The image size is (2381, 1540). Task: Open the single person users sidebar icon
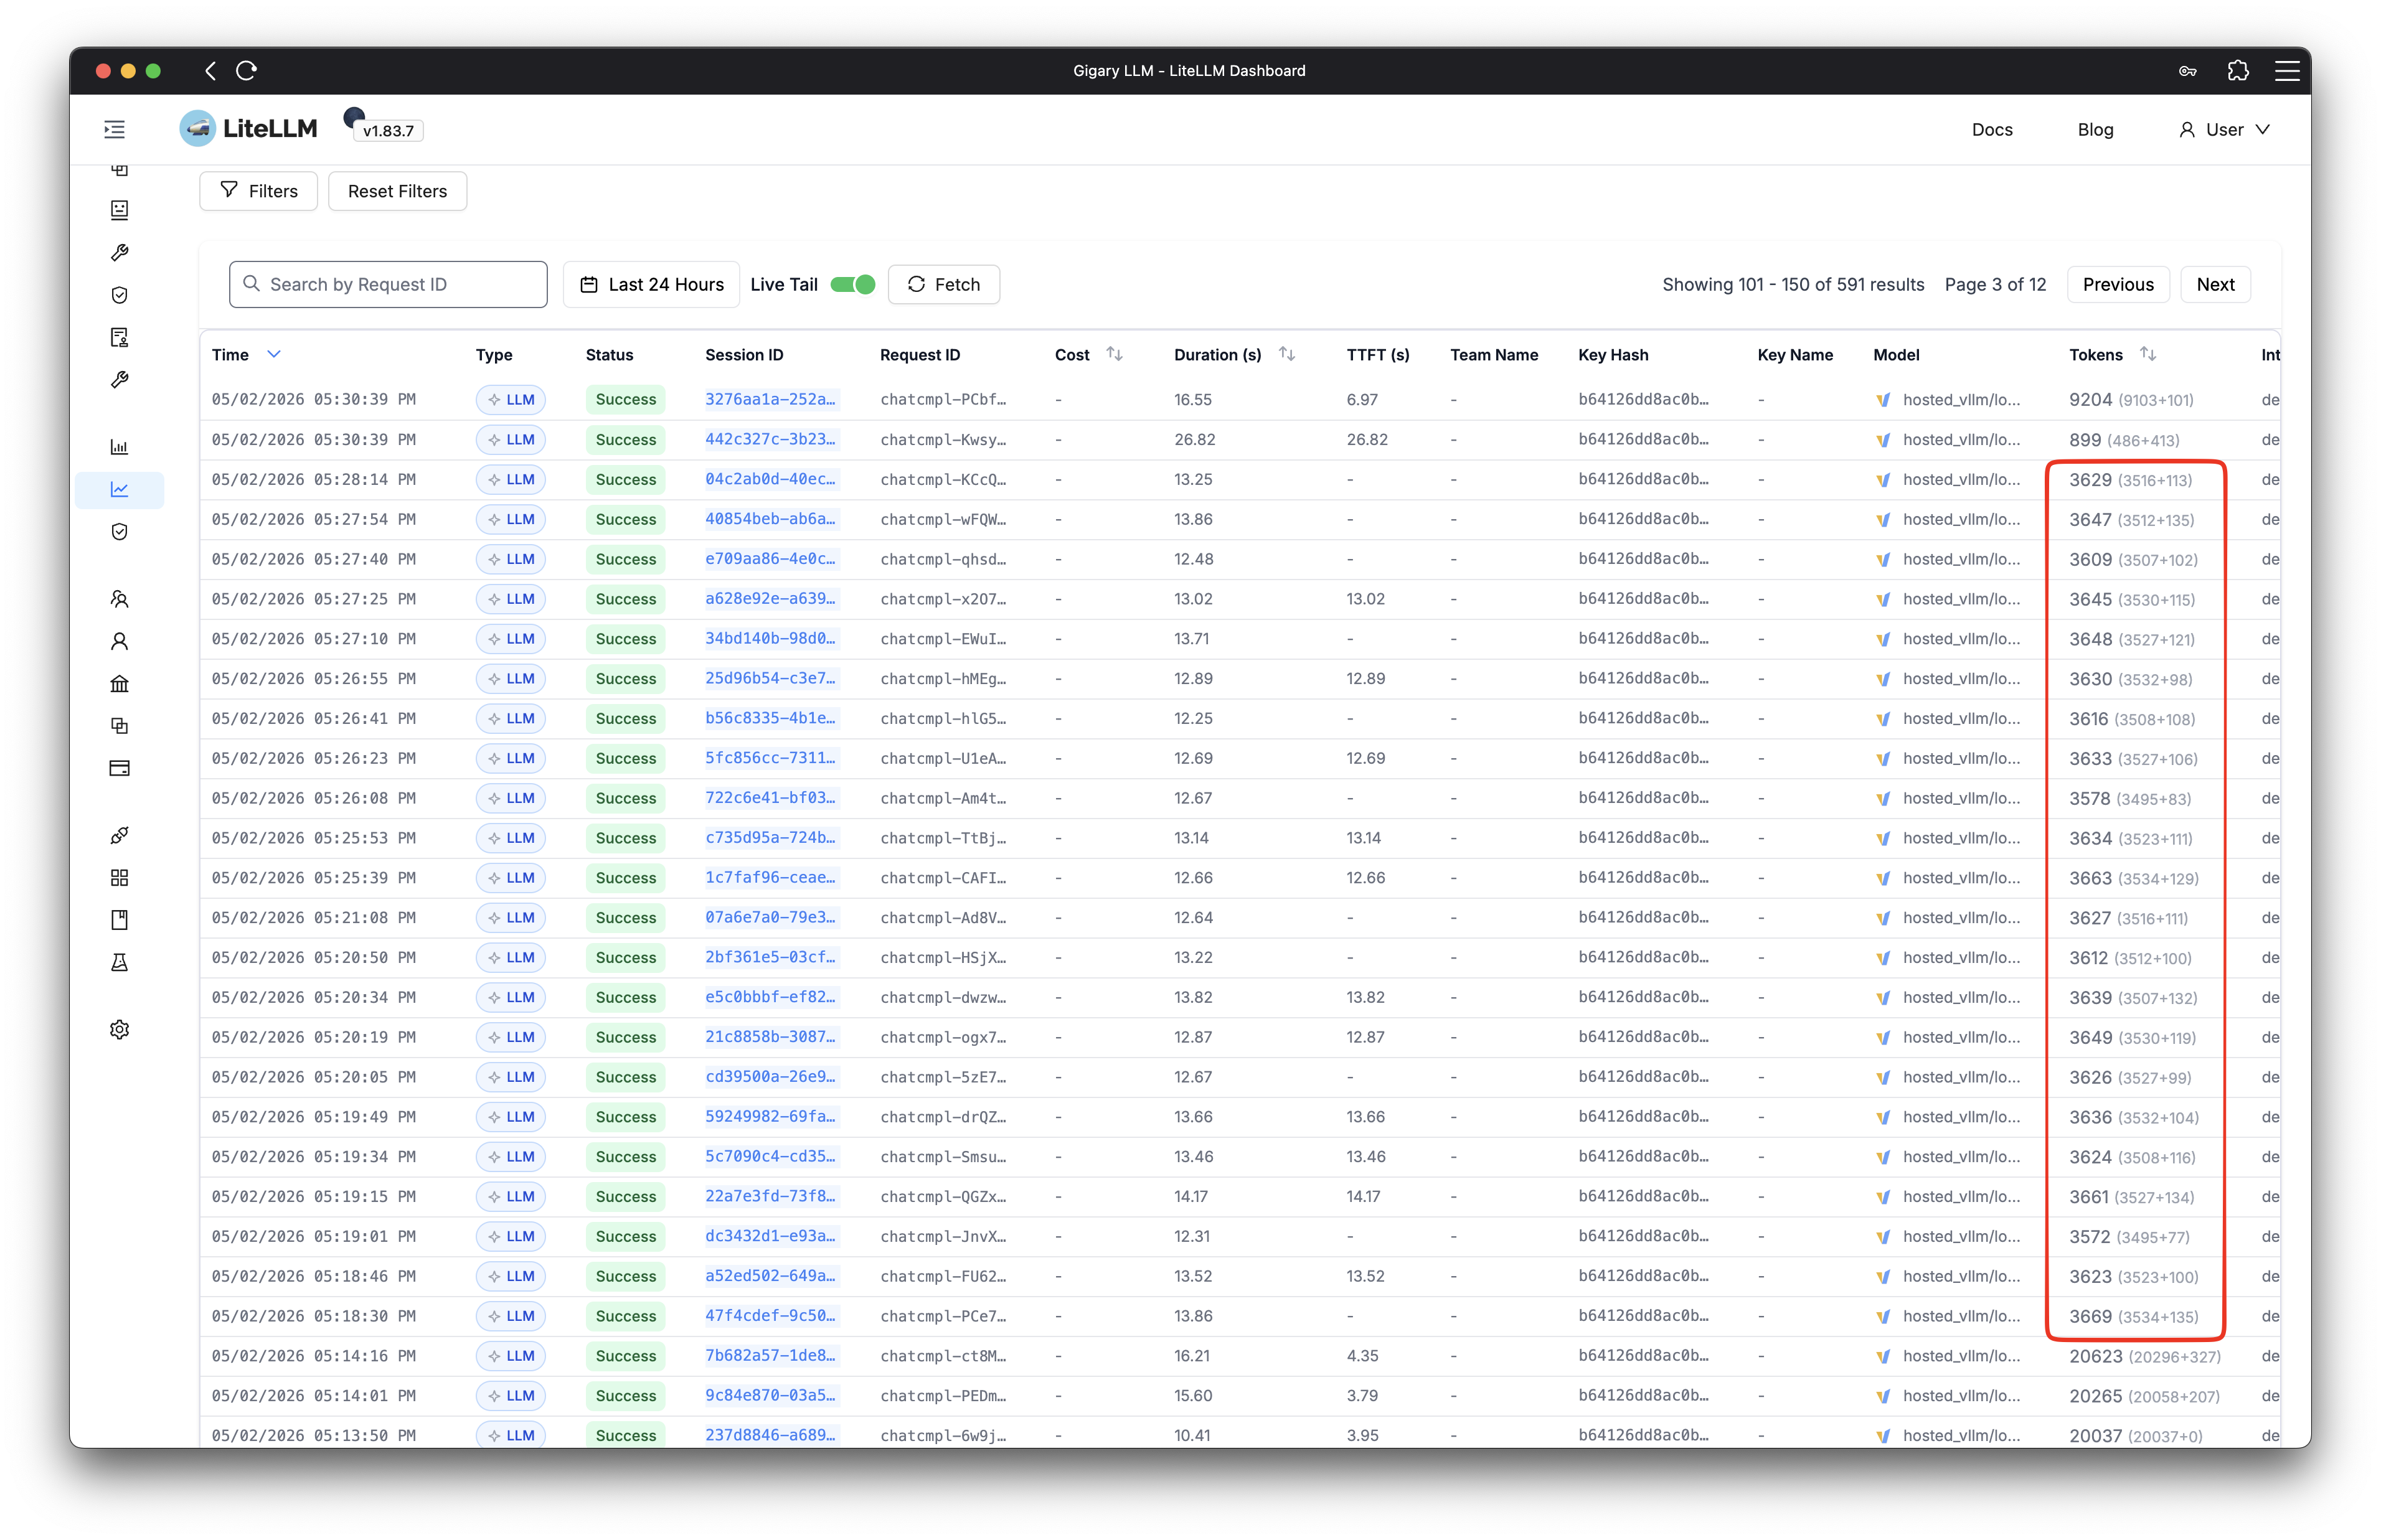119,641
